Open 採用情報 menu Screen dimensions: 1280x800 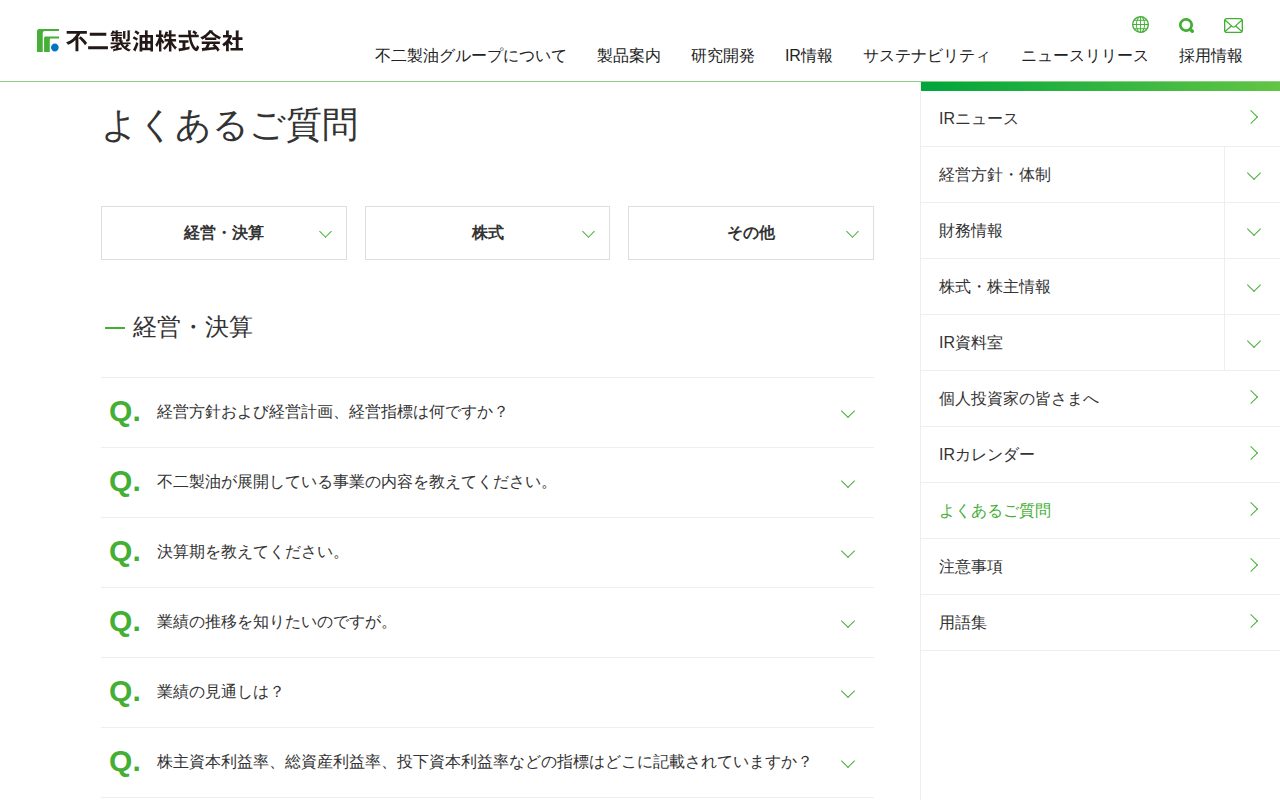point(1211,56)
